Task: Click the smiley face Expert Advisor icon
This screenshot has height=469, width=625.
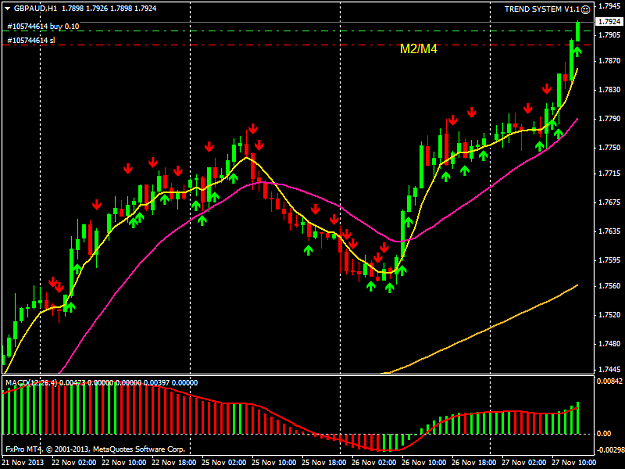Action: pyautogui.click(x=585, y=9)
